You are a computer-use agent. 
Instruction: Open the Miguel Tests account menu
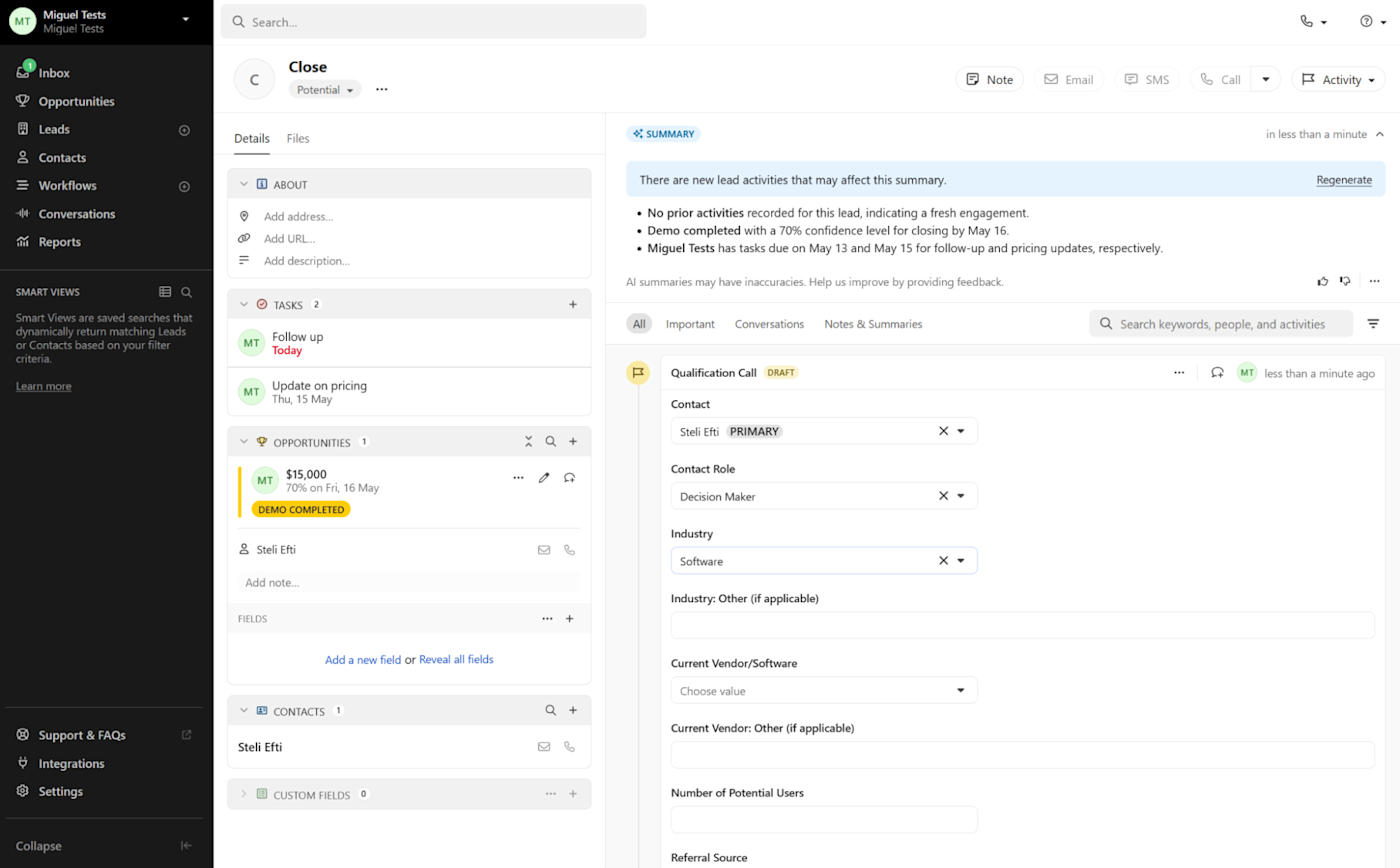pos(106,21)
